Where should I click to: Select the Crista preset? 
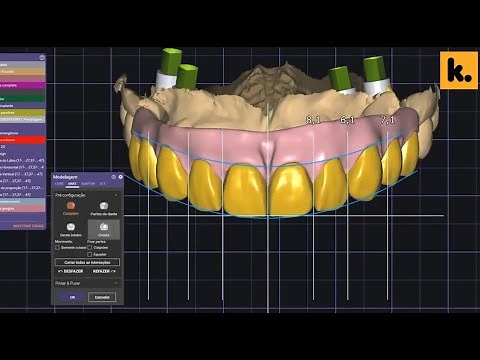(x=104, y=229)
